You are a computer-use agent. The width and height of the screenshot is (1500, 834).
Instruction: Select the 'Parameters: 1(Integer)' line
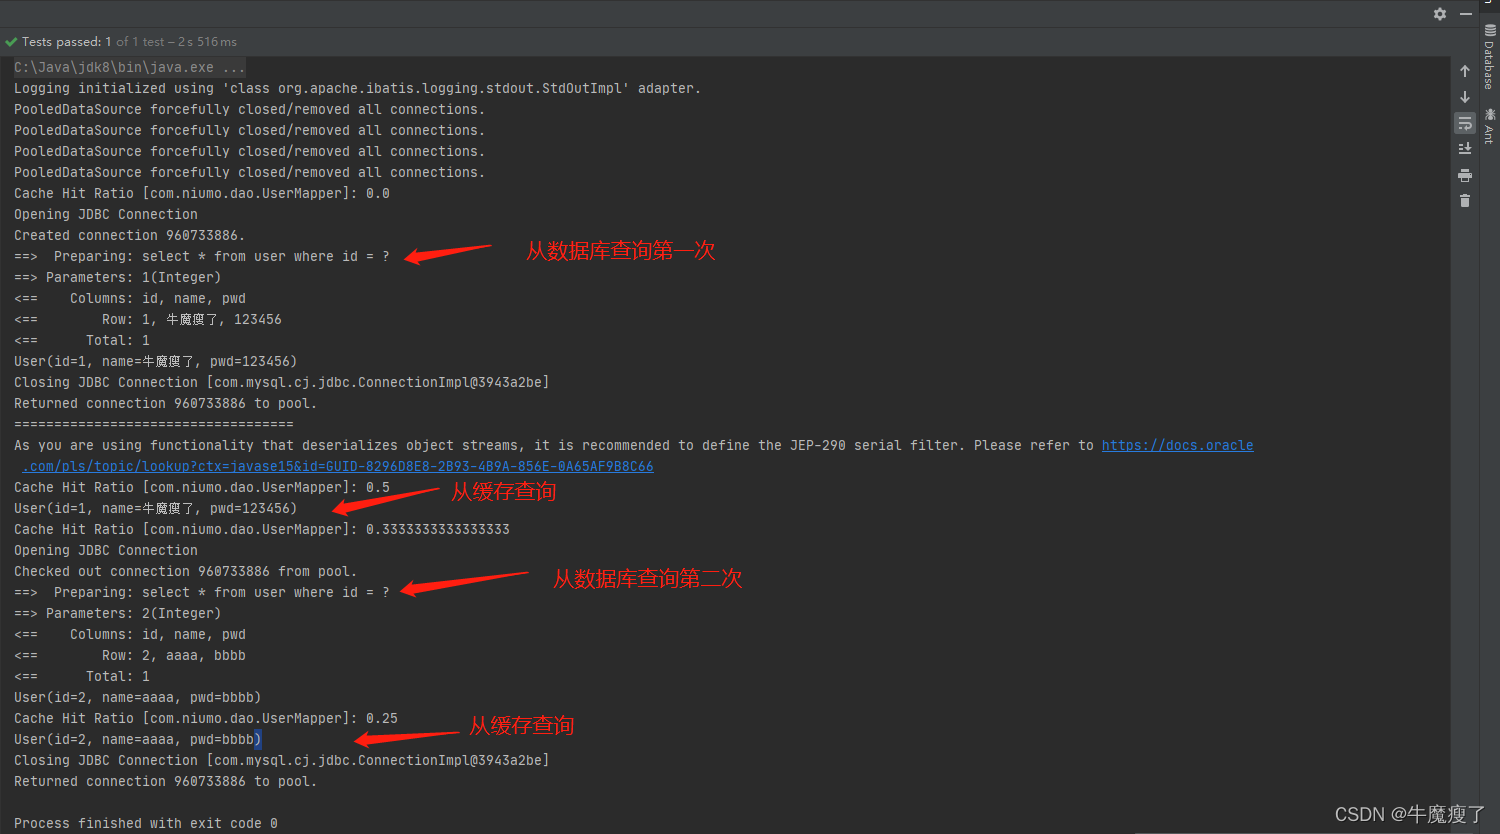point(117,277)
